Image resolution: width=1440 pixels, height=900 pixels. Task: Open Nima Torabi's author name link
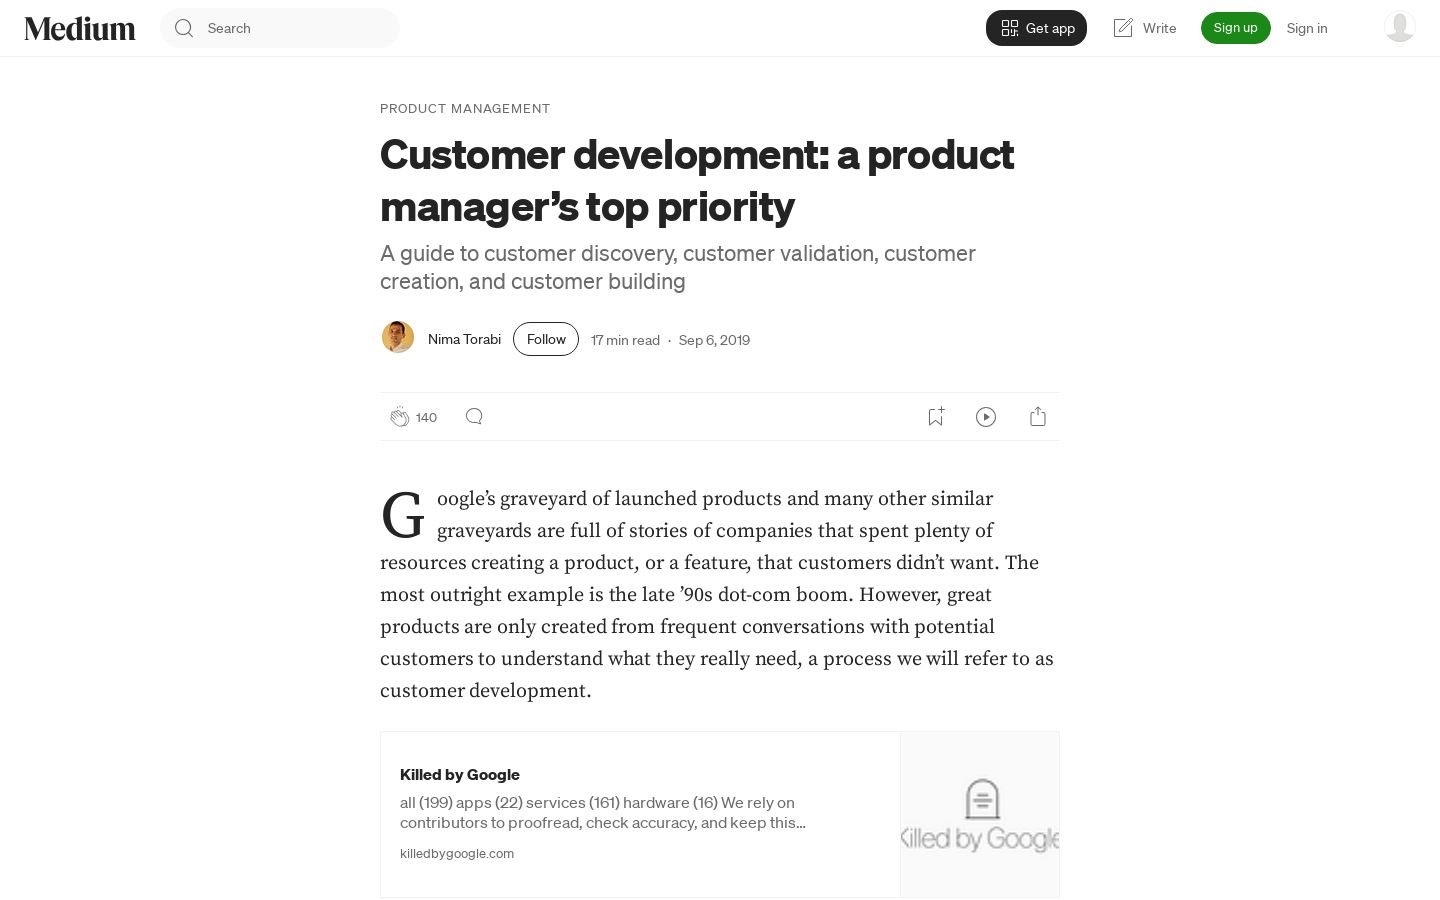click(x=464, y=339)
